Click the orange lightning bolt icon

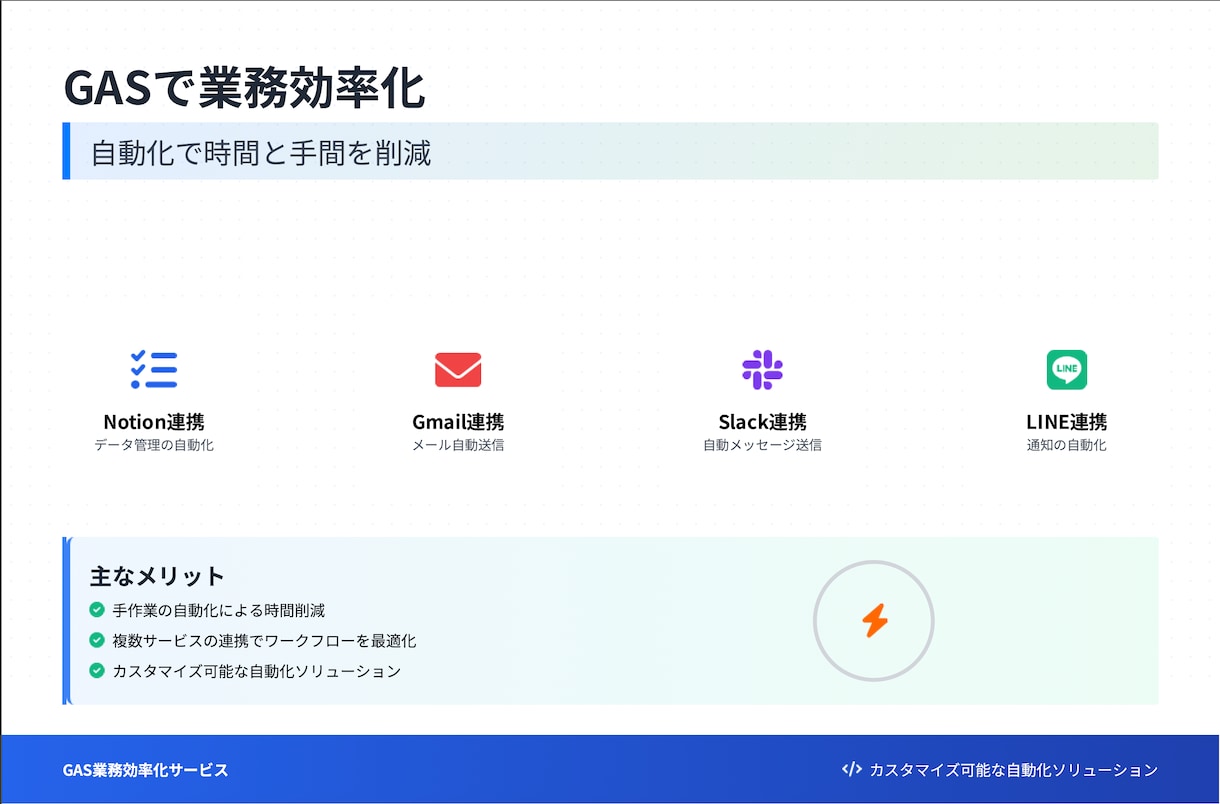point(874,621)
